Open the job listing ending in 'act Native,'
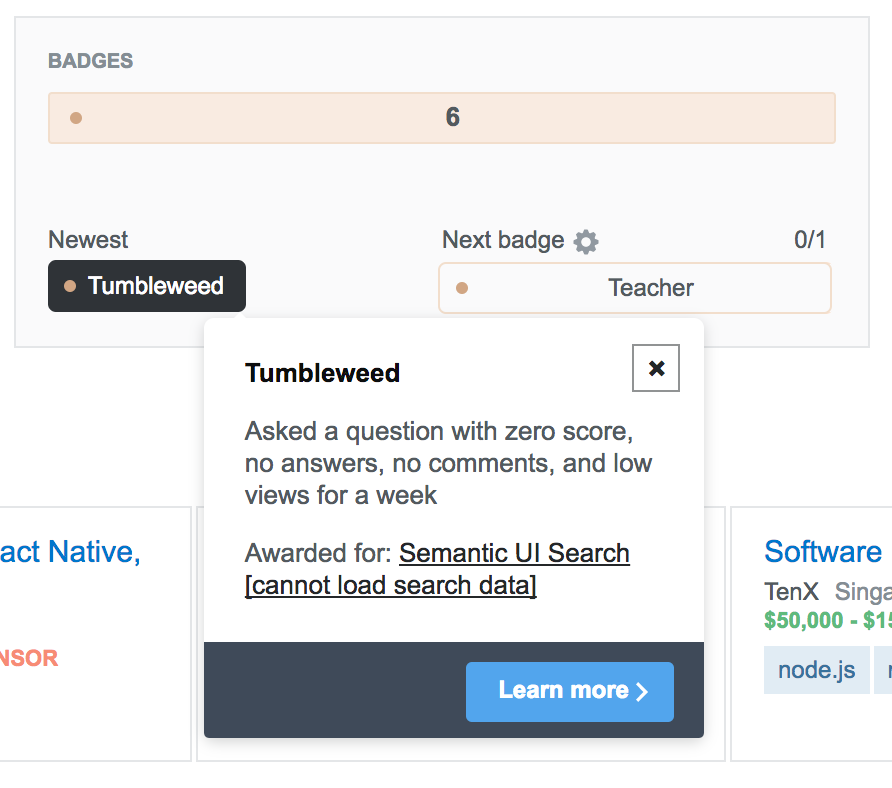This screenshot has width=892, height=788. 70,552
